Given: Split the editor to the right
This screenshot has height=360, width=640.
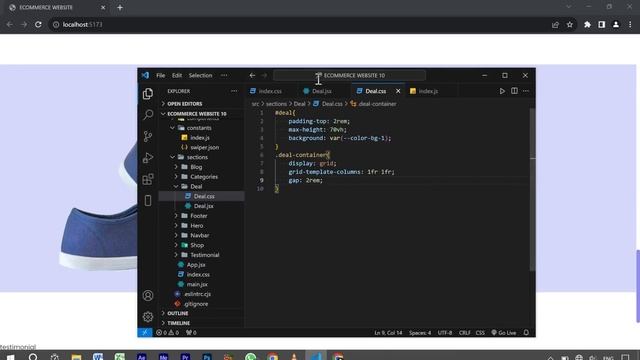Looking at the screenshot, I should click(514, 91).
